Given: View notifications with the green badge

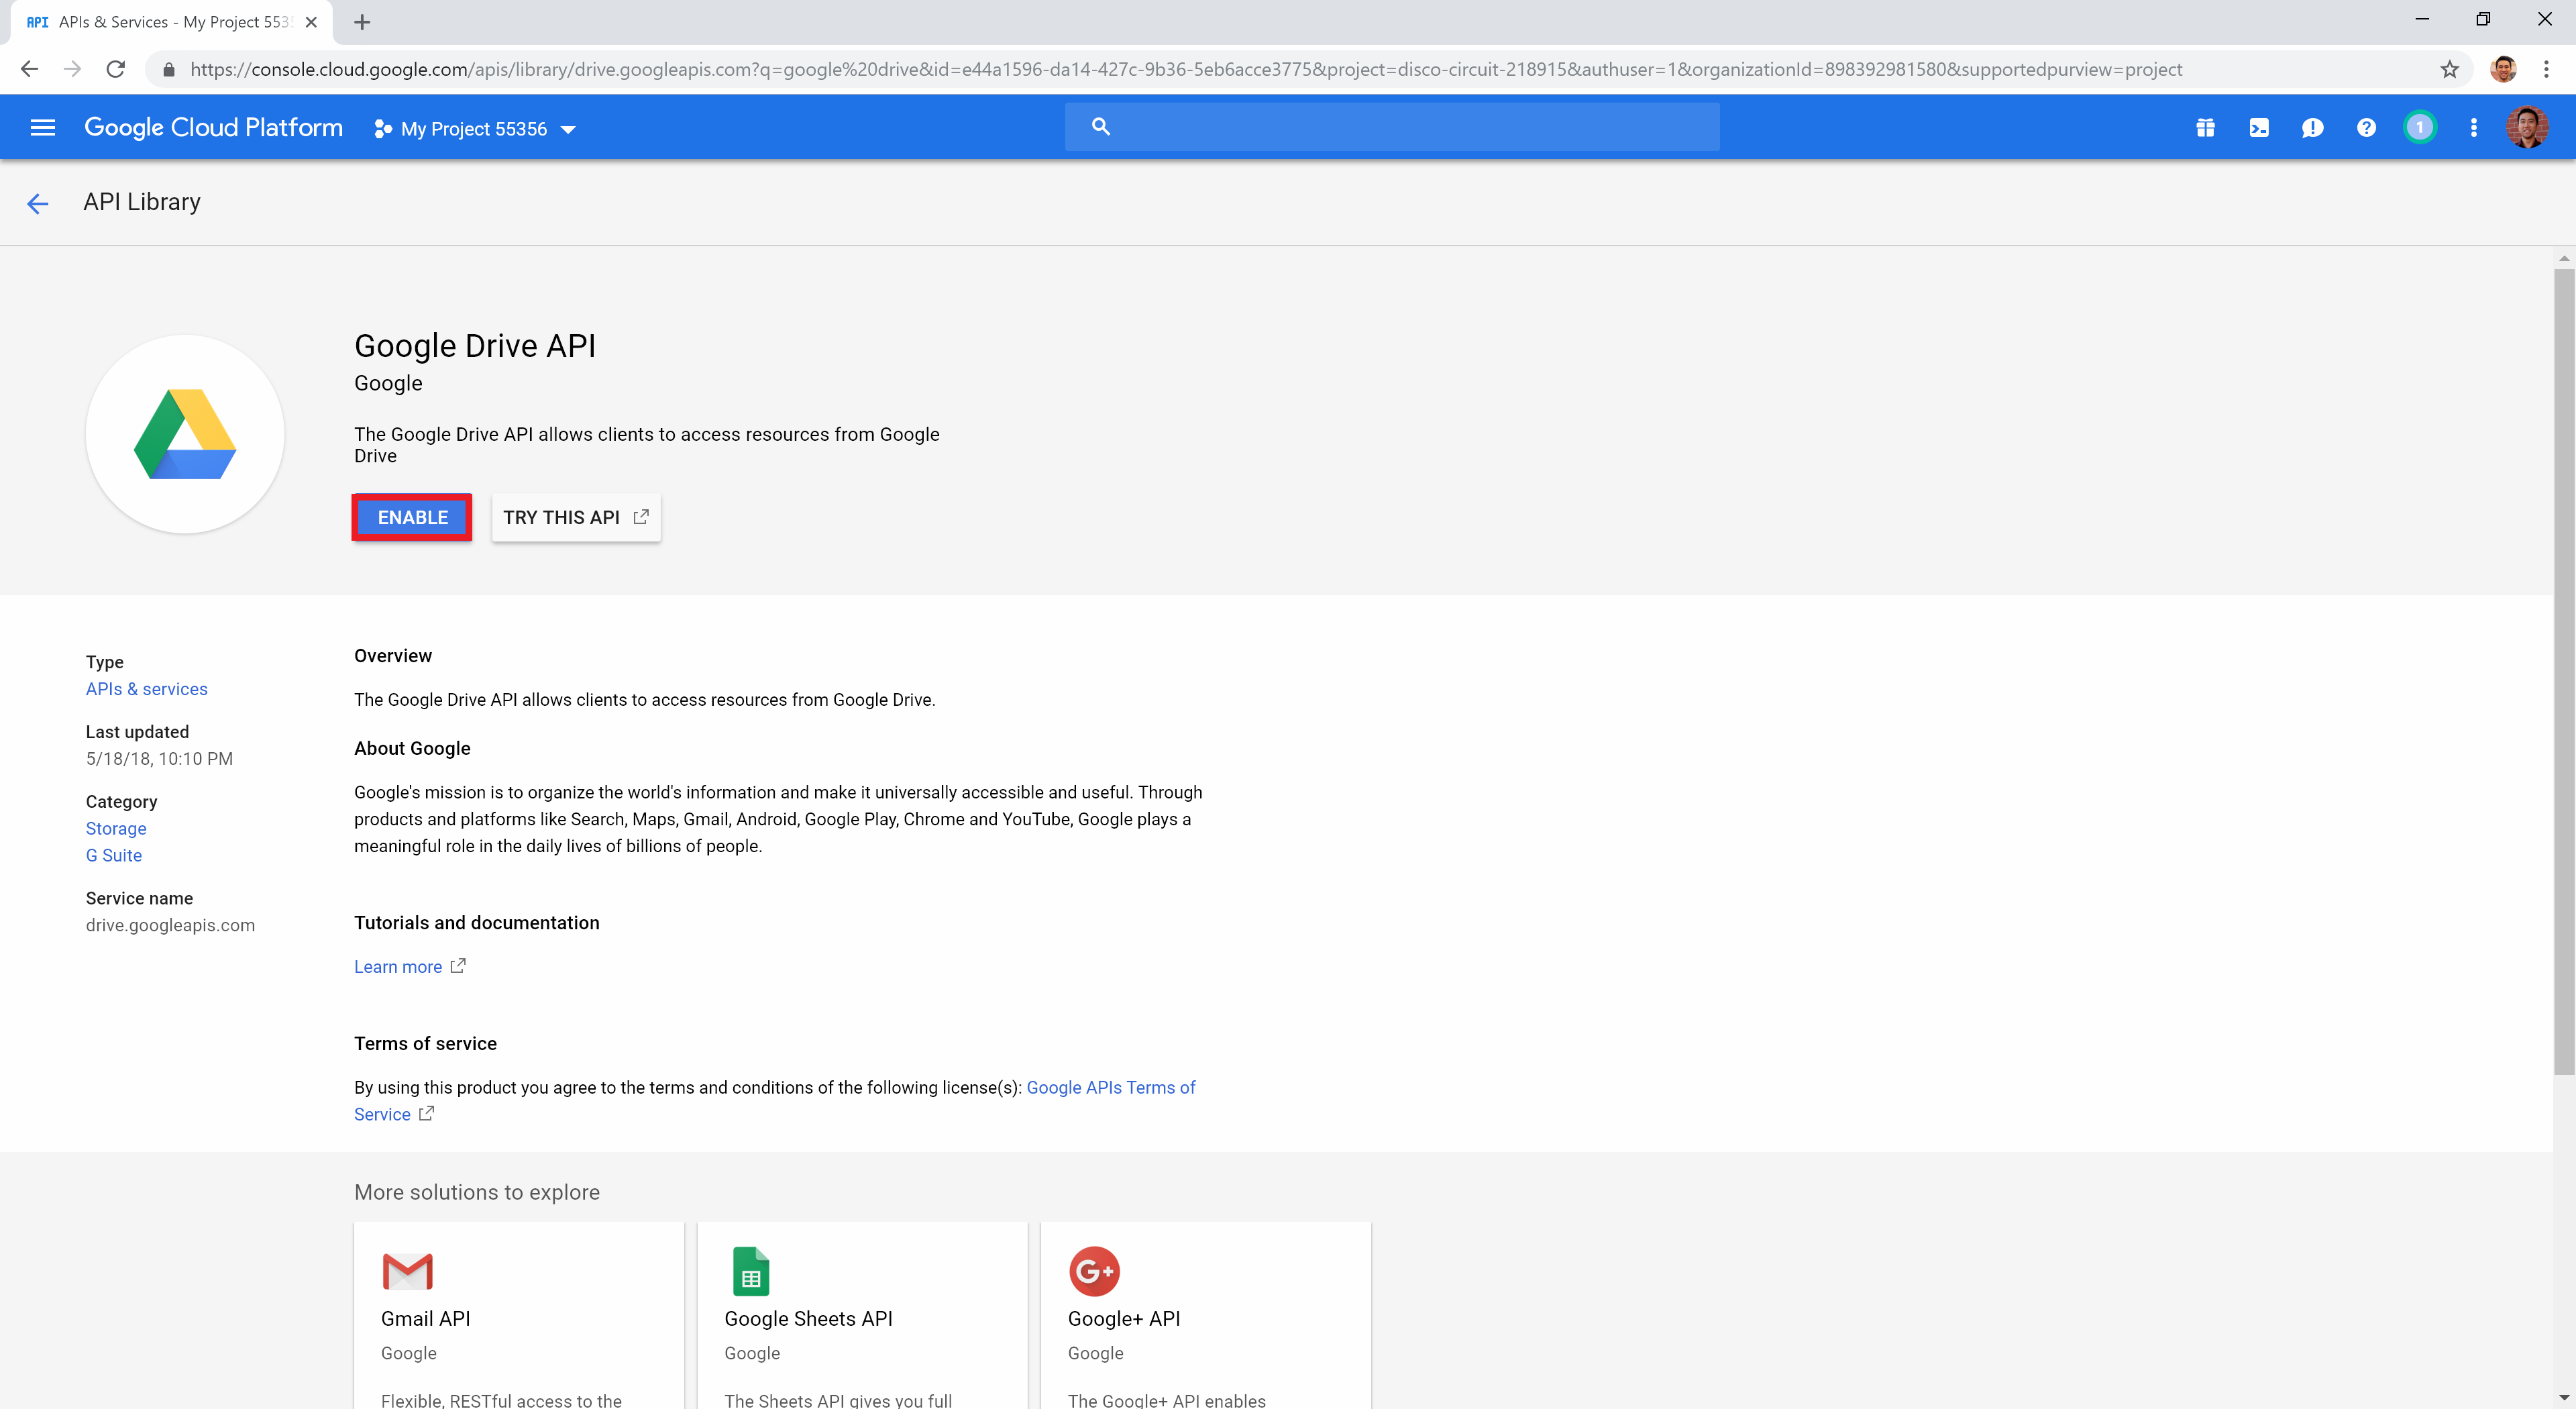Looking at the screenshot, I should coord(2420,127).
